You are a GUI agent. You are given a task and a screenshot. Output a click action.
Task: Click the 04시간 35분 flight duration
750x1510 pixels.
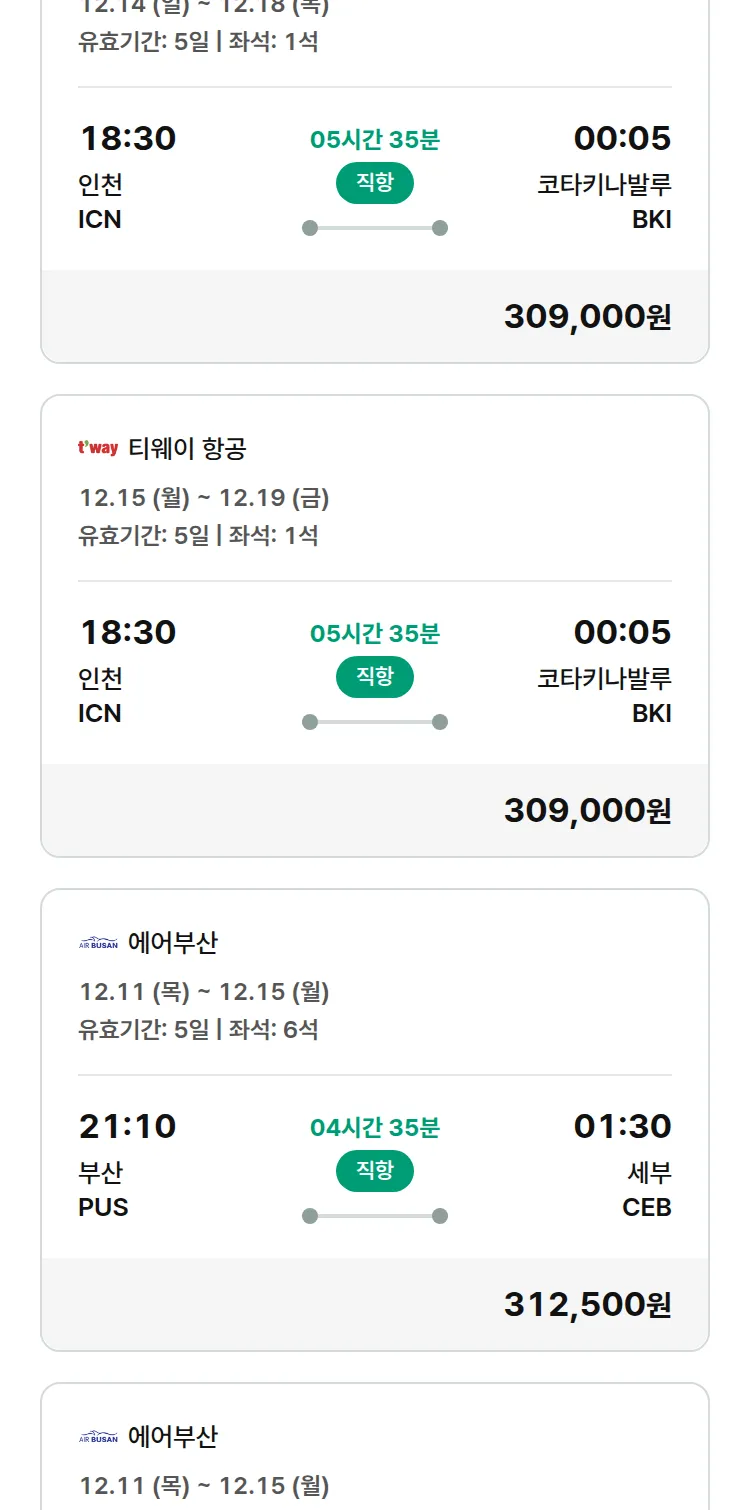click(x=375, y=1128)
